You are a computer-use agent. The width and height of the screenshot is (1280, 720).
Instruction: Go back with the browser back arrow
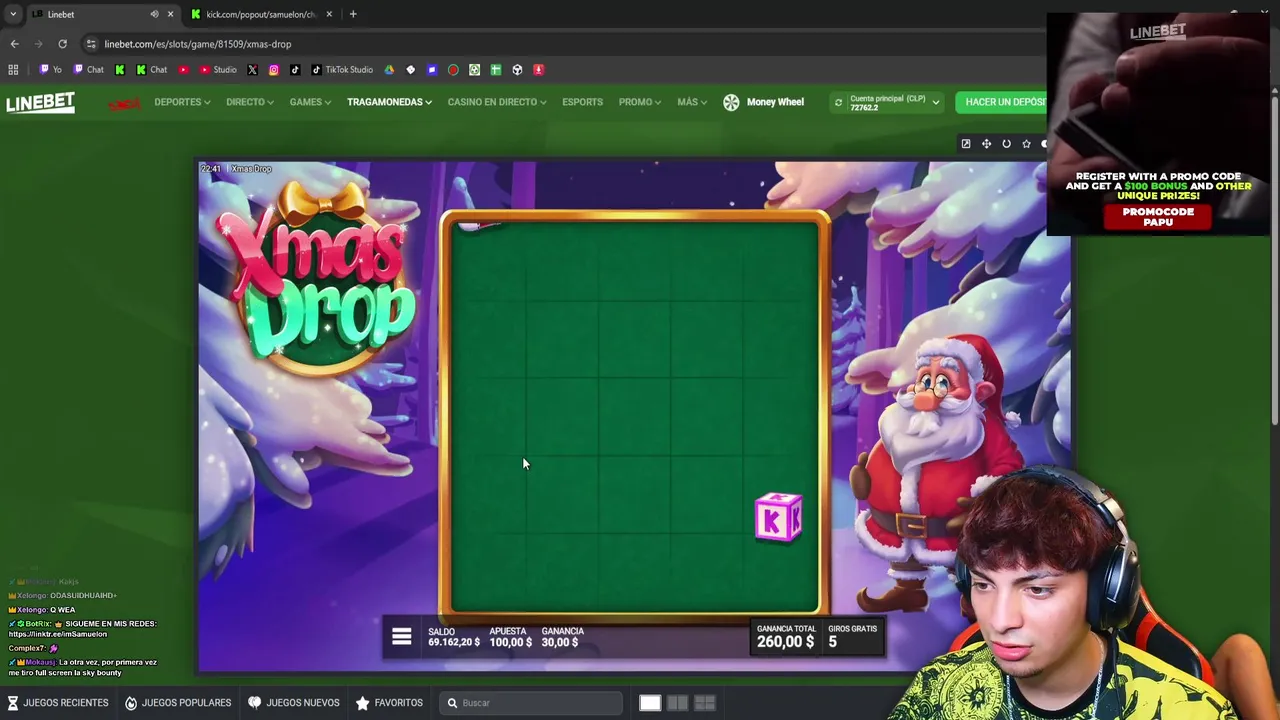(14, 44)
